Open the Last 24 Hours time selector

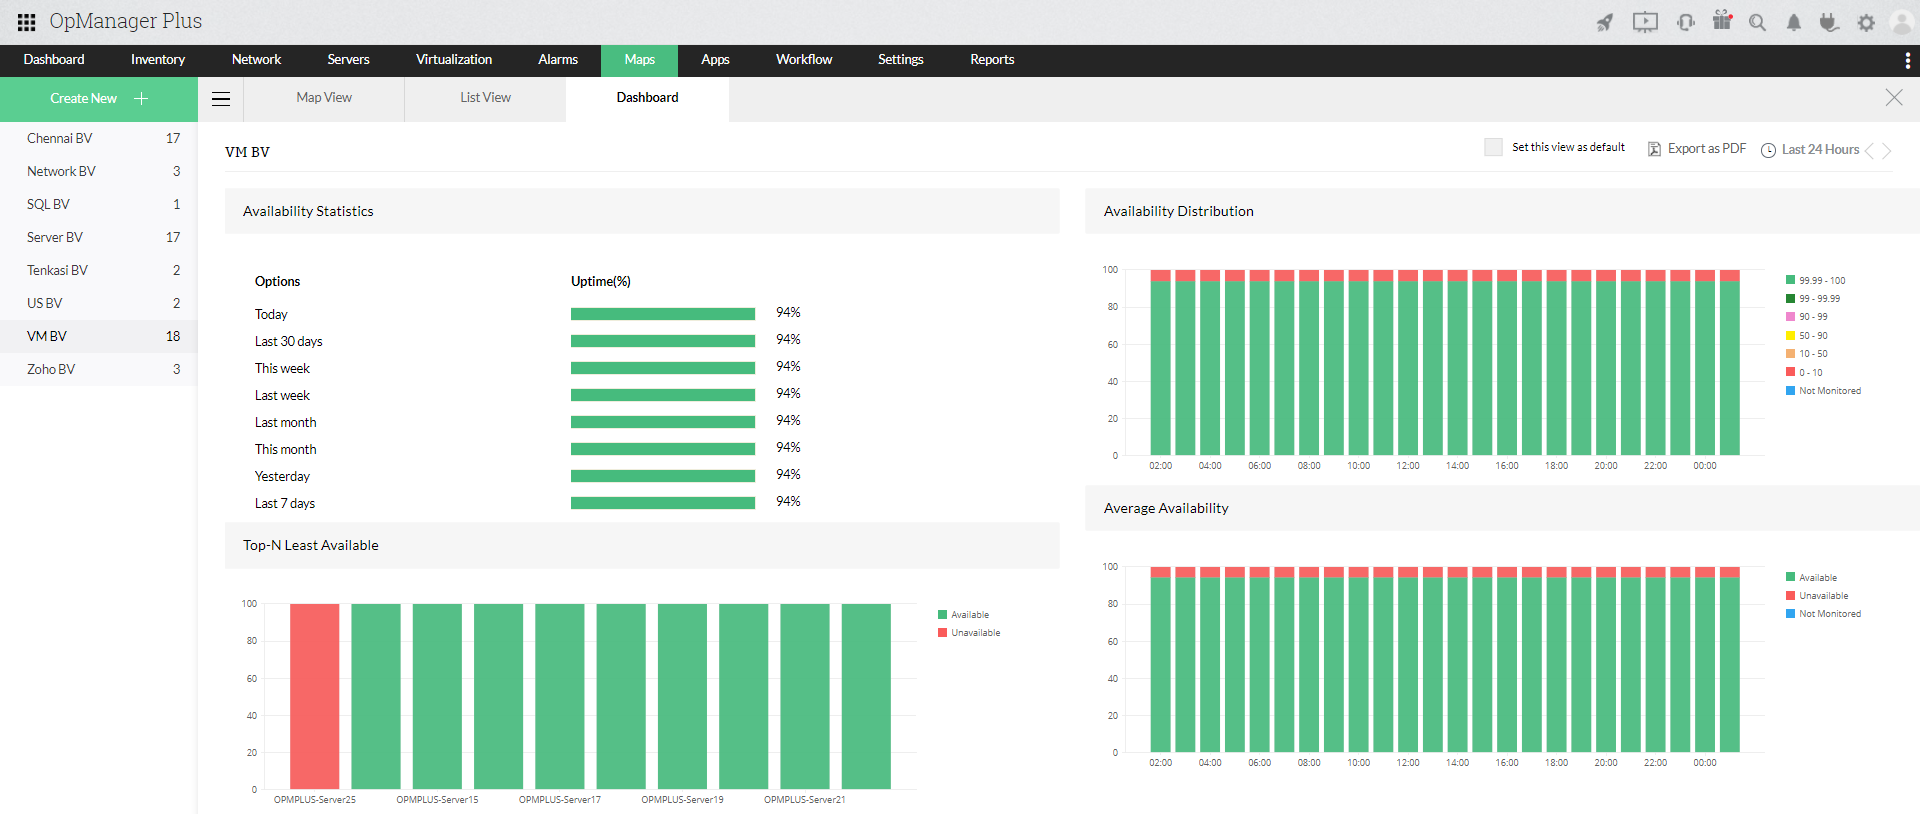[1820, 149]
